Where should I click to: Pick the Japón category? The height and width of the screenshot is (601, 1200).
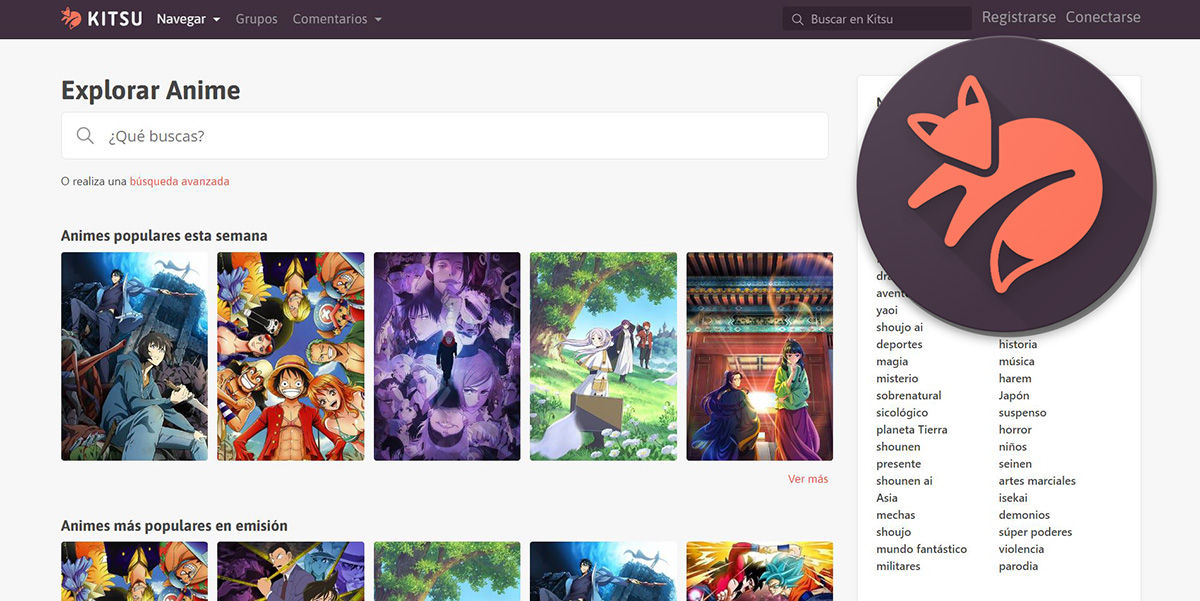click(x=1014, y=396)
